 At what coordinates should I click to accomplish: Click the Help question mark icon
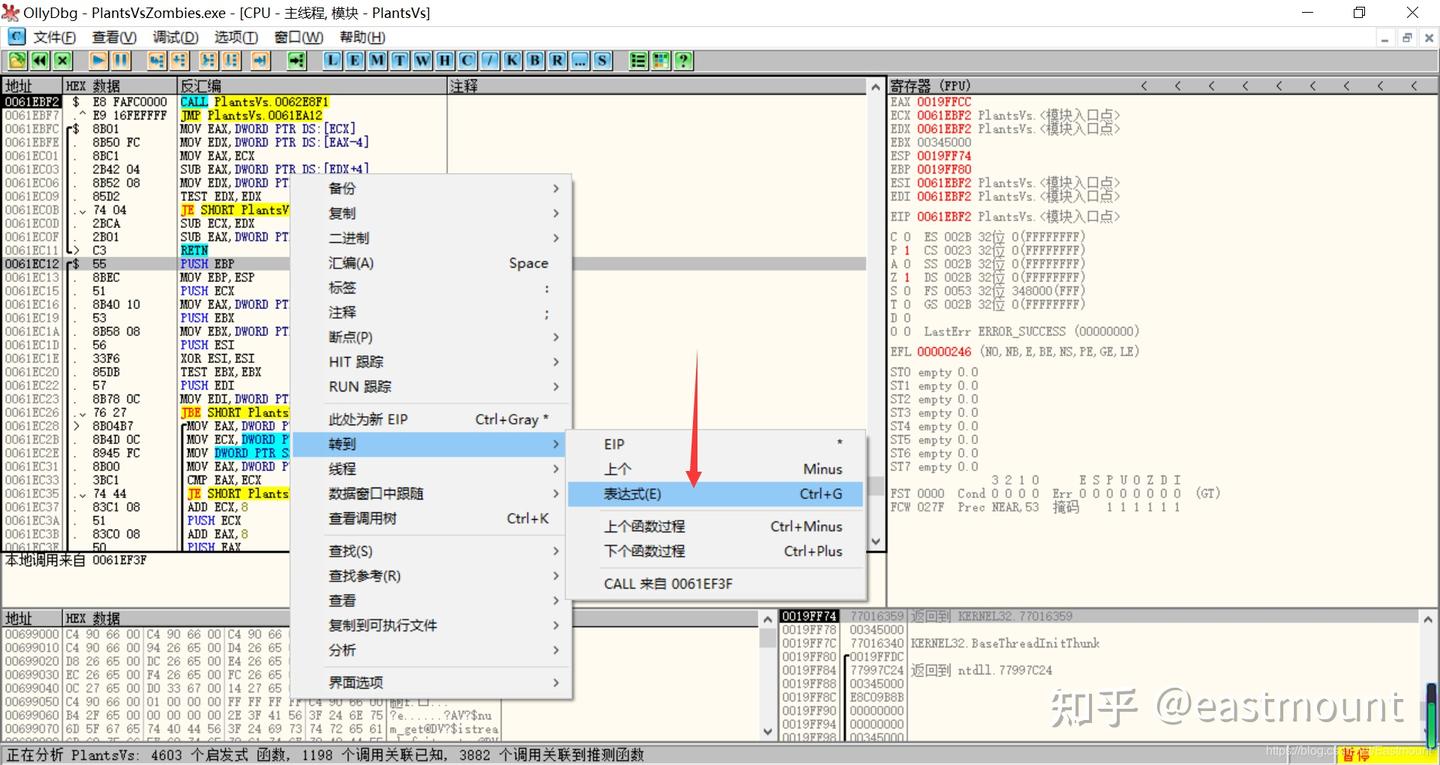tap(683, 60)
